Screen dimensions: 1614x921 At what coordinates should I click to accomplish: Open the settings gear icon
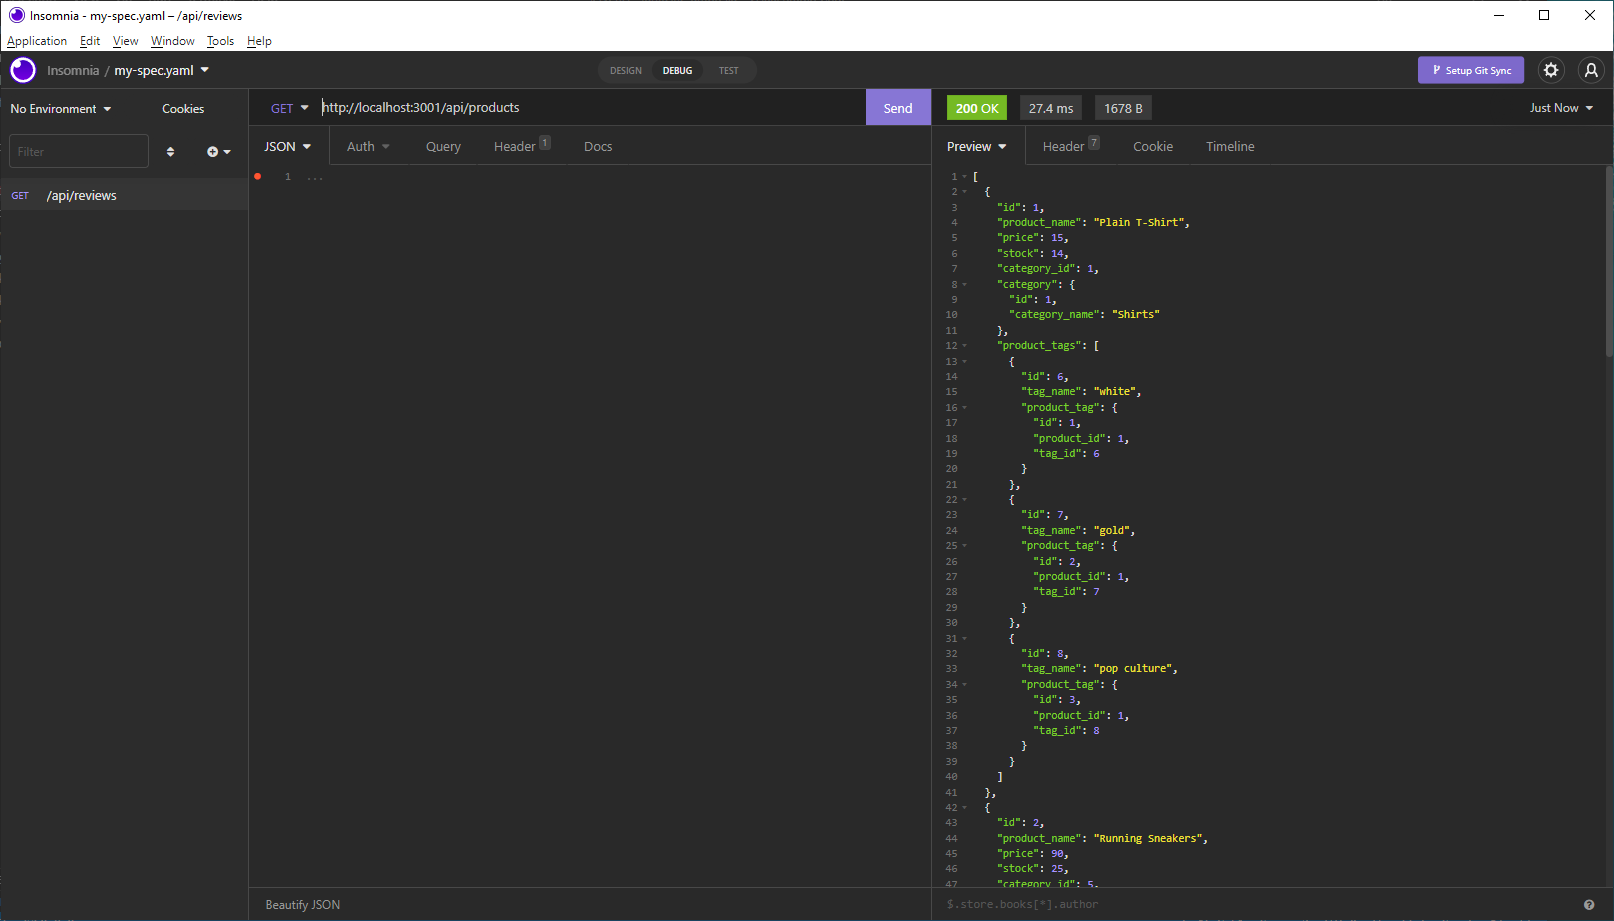coord(1551,70)
